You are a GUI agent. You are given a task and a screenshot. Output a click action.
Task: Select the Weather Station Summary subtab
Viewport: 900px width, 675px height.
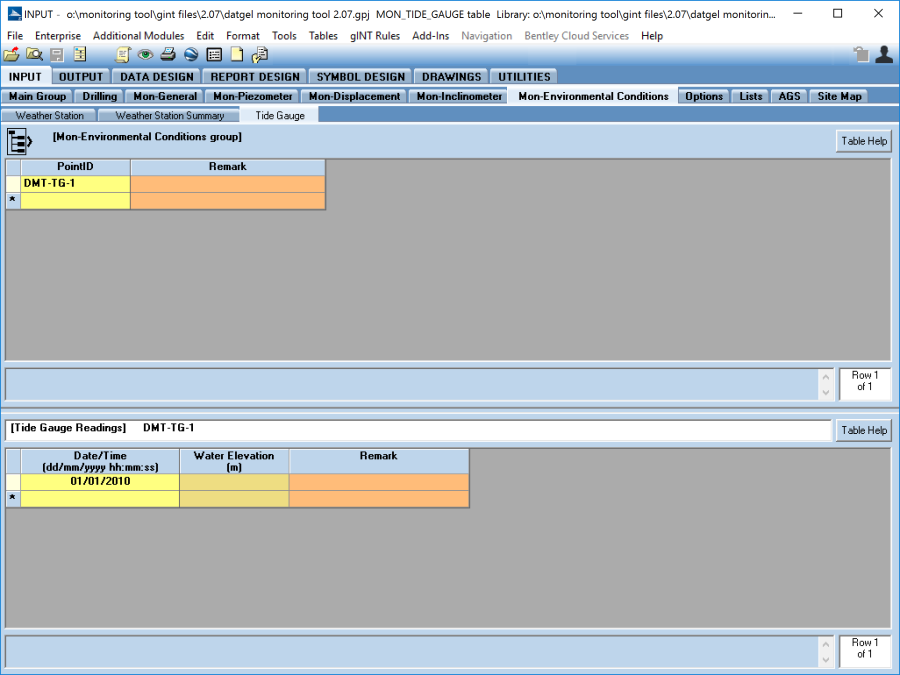point(170,116)
